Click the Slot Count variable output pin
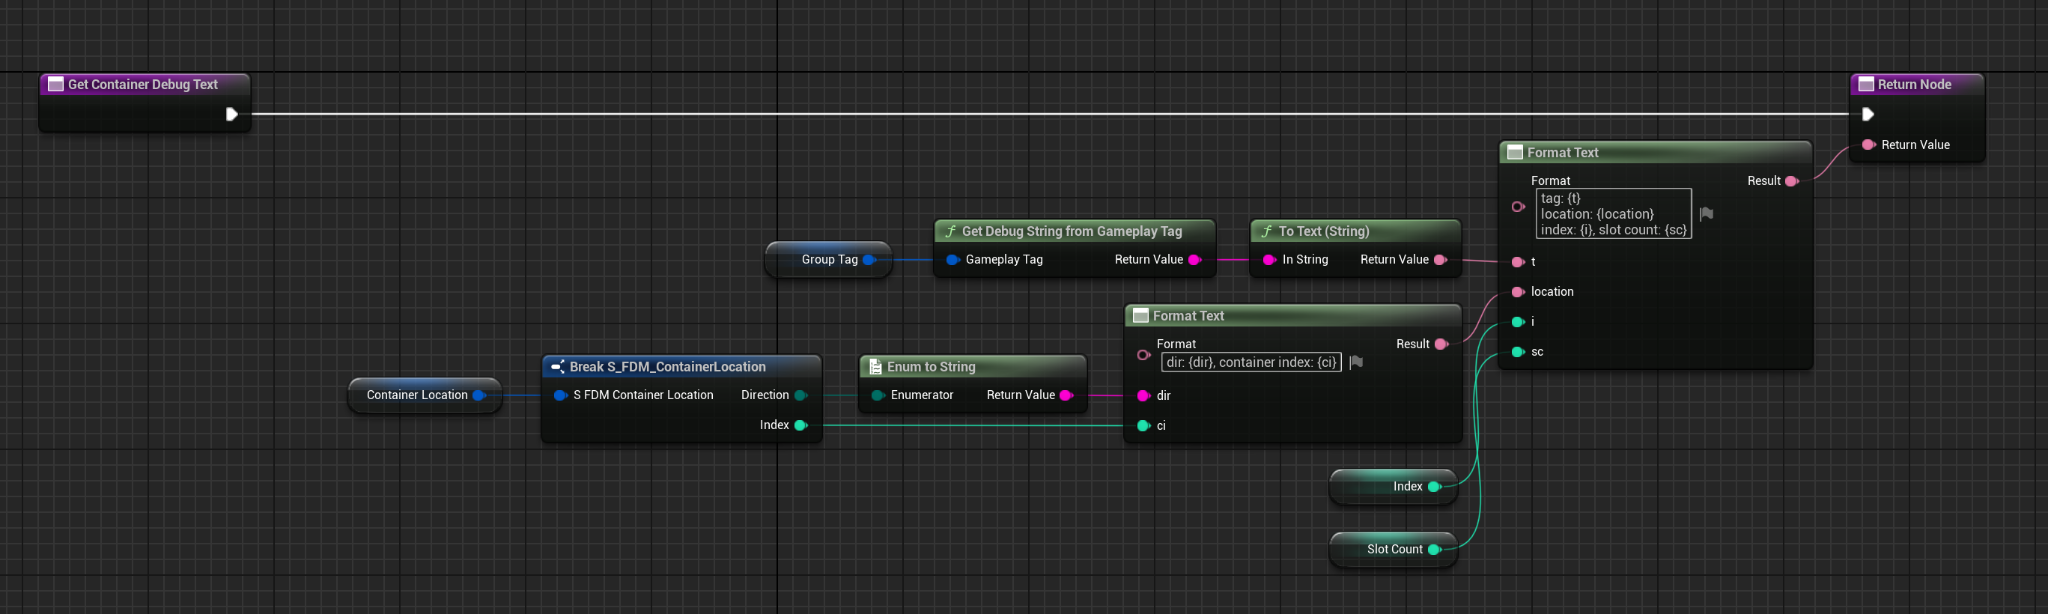Image resolution: width=2048 pixels, height=614 pixels. click(x=1434, y=550)
